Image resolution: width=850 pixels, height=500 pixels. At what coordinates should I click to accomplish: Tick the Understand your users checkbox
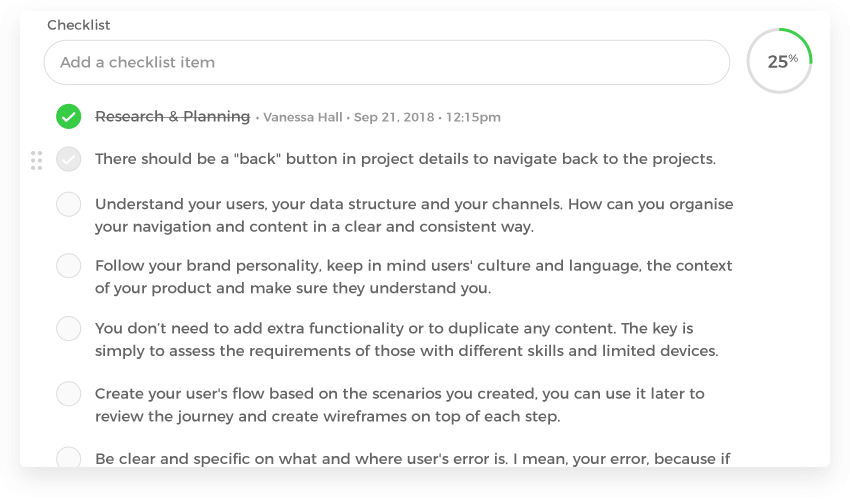point(68,205)
